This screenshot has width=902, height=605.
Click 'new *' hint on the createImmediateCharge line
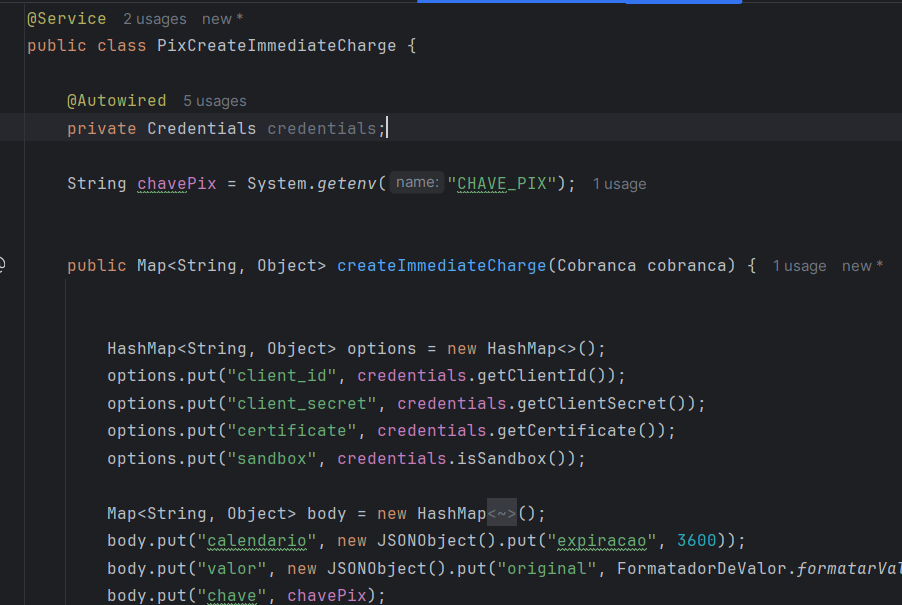[862, 266]
